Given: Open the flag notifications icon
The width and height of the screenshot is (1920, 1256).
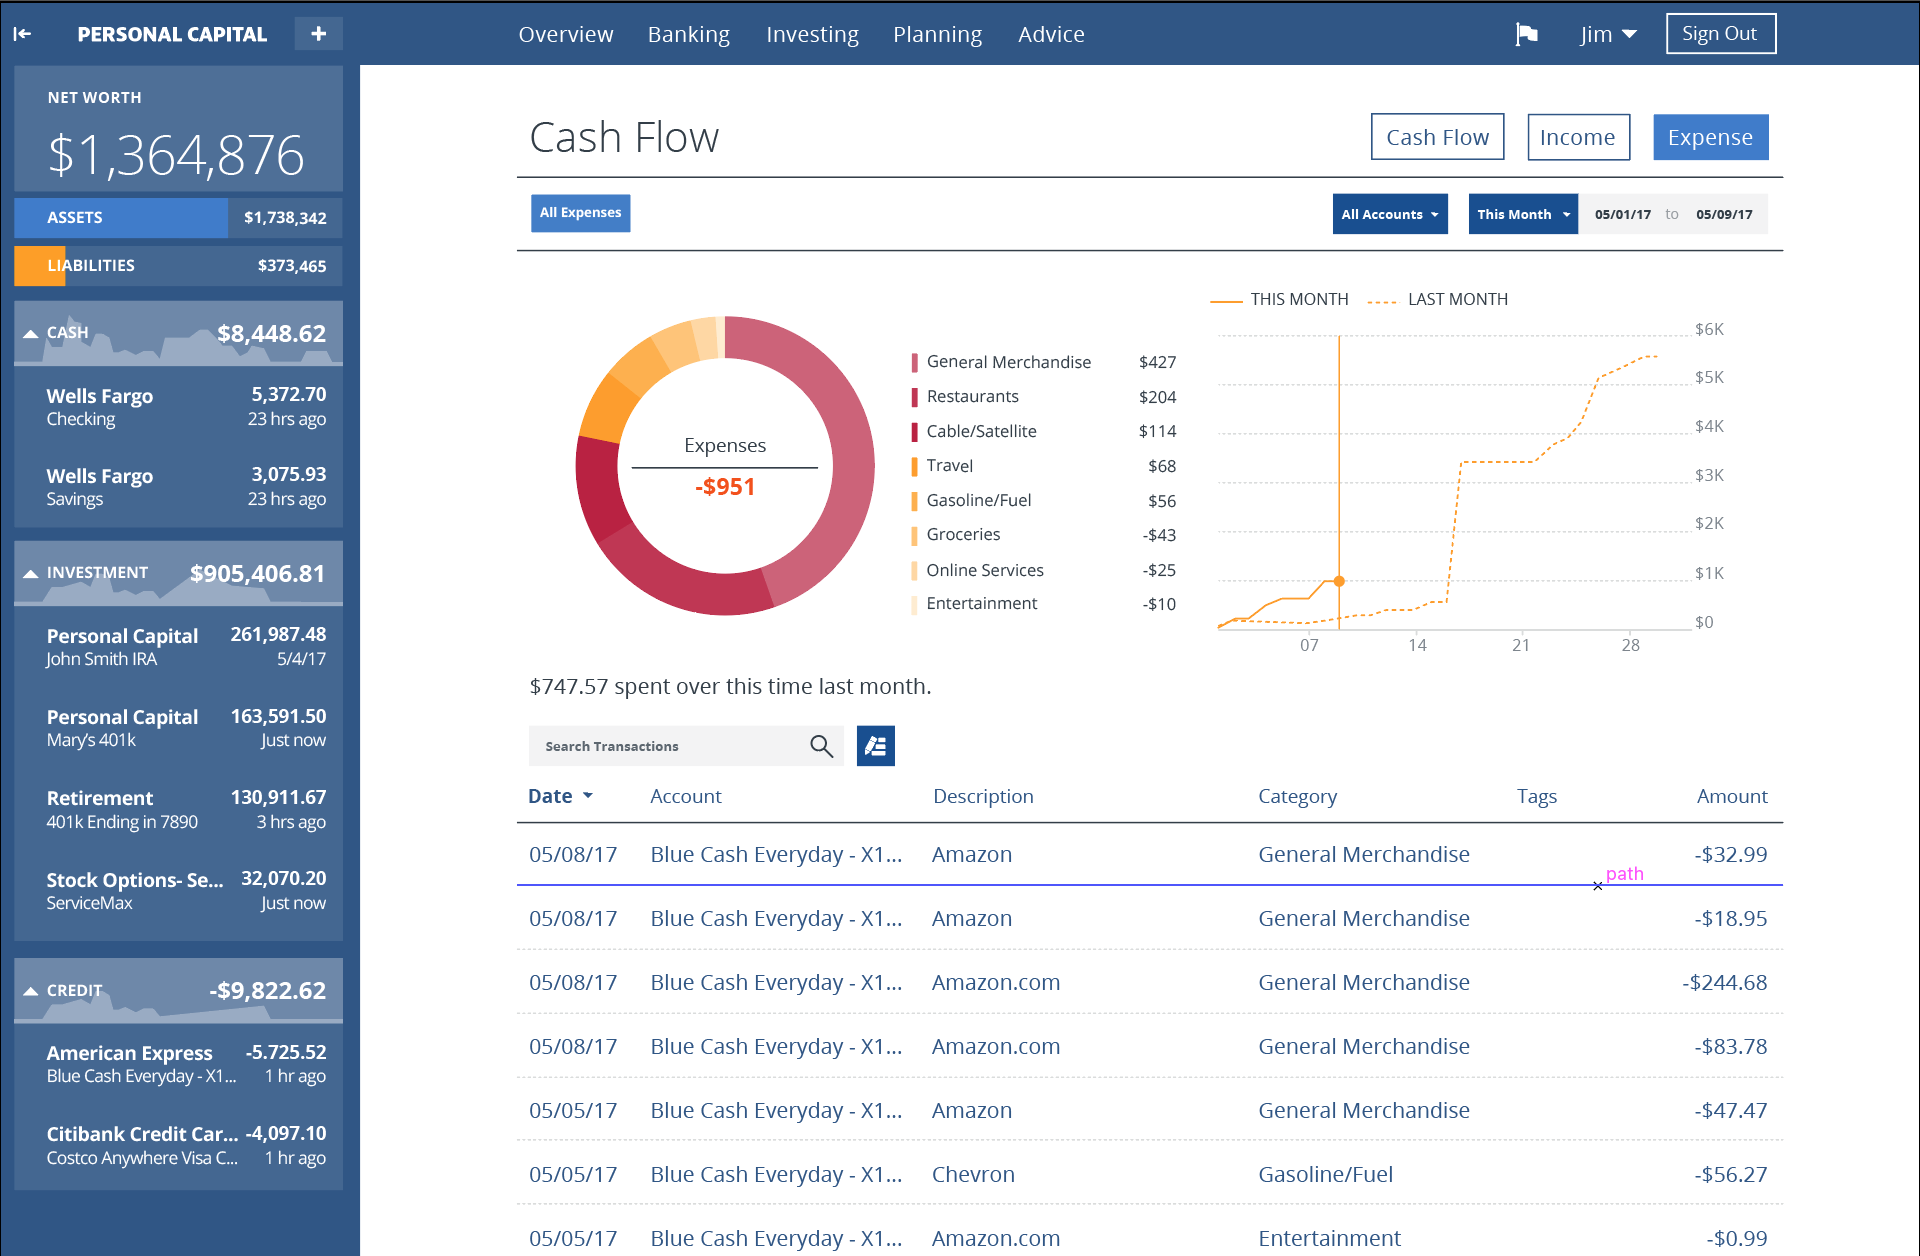Looking at the screenshot, I should [1527, 33].
